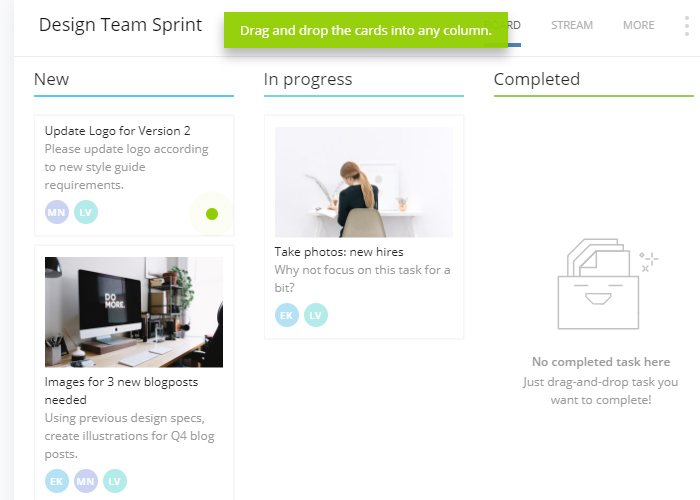Click LV avatar on Take photos card
The image size is (700, 500).
[316, 315]
